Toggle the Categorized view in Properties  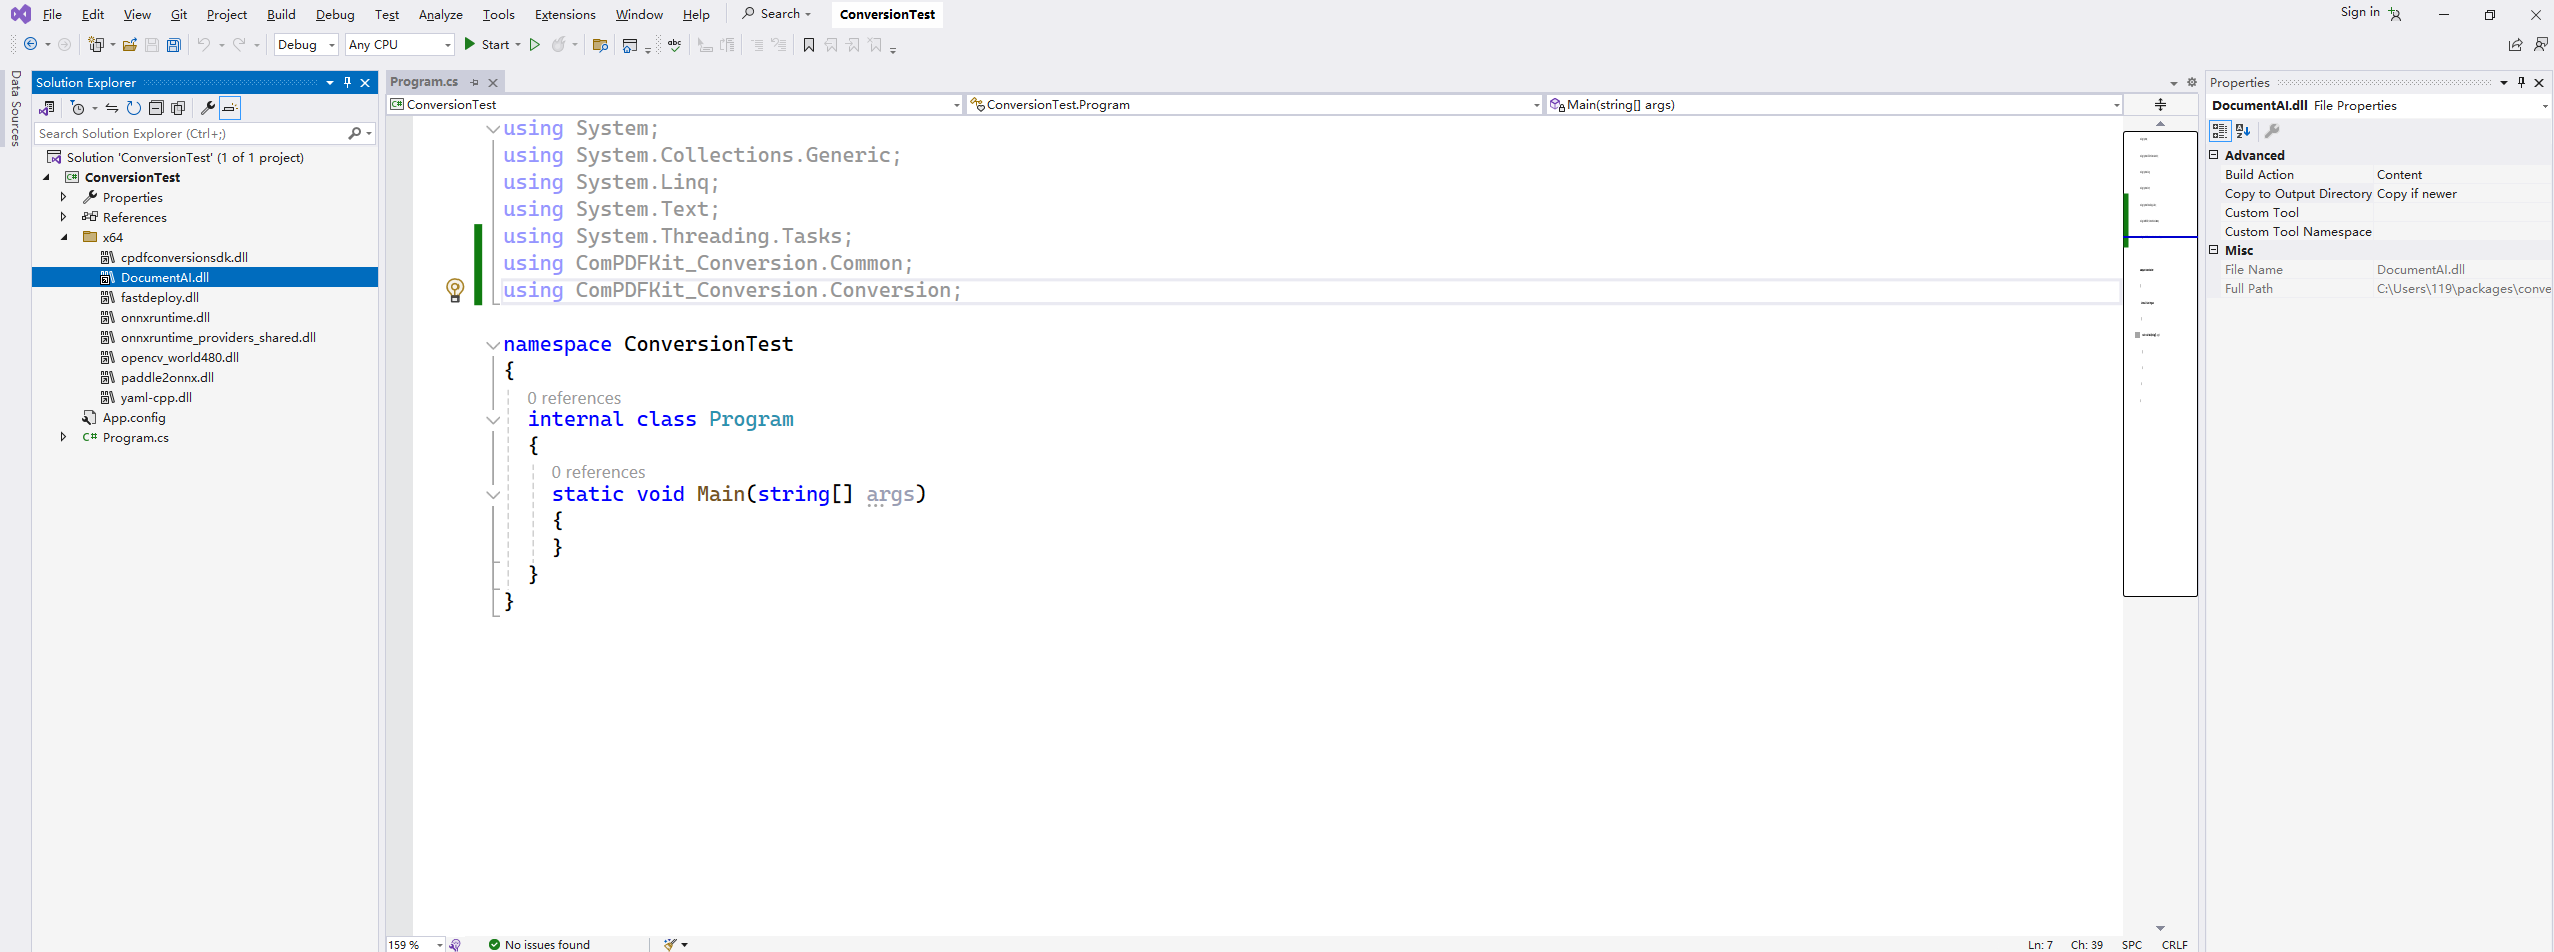coord(2220,131)
